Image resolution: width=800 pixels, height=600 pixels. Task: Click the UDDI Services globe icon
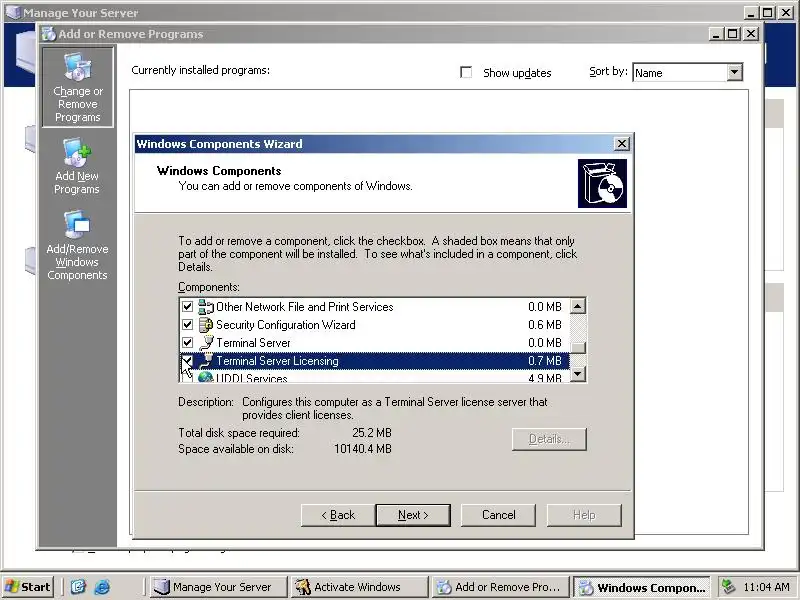(x=206, y=377)
